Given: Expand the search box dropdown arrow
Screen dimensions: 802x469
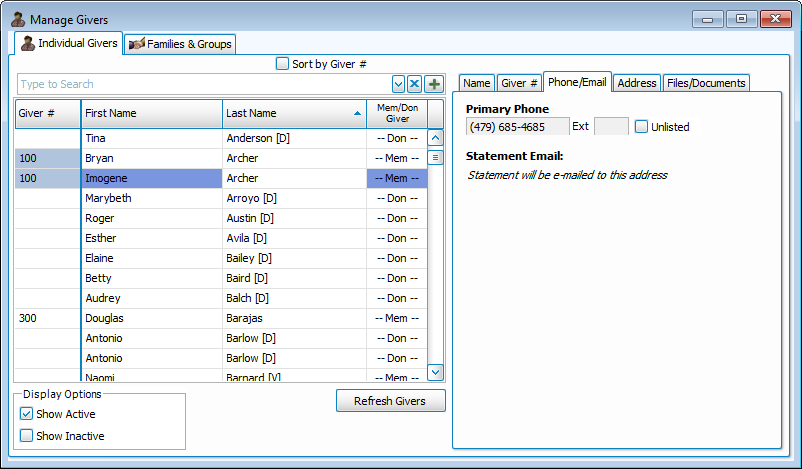Looking at the screenshot, I should (x=399, y=84).
